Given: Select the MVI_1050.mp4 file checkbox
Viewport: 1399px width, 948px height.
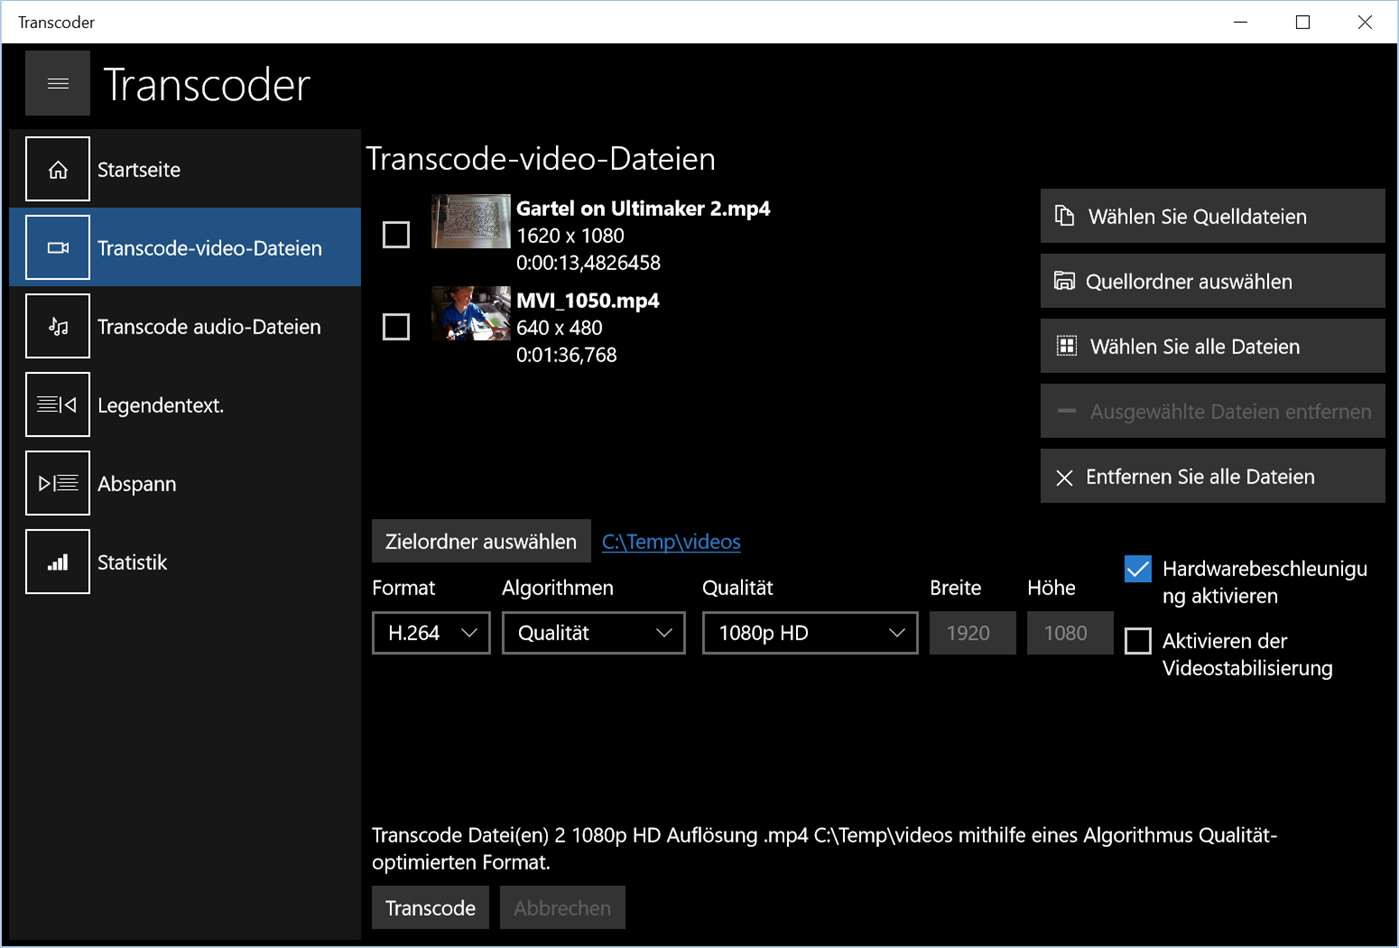Looking at the screenshot, I should (x=396, y=327).
